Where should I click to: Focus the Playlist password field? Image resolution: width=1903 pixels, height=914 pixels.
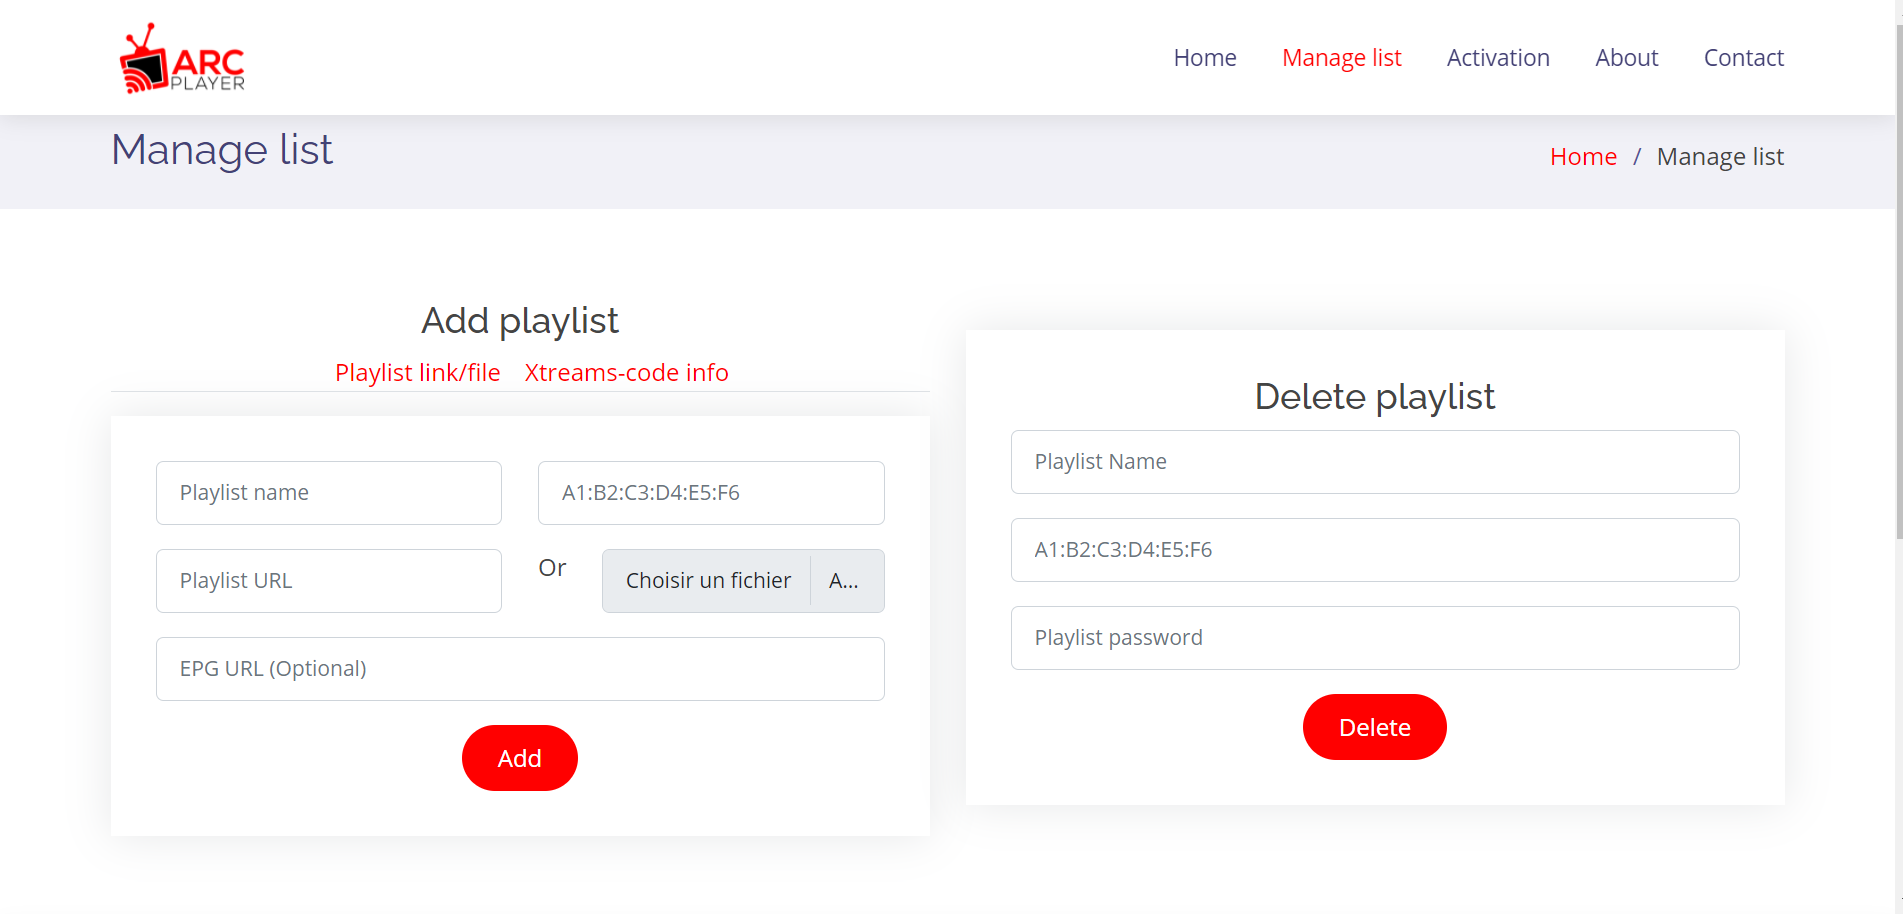tap(1375, 638)
